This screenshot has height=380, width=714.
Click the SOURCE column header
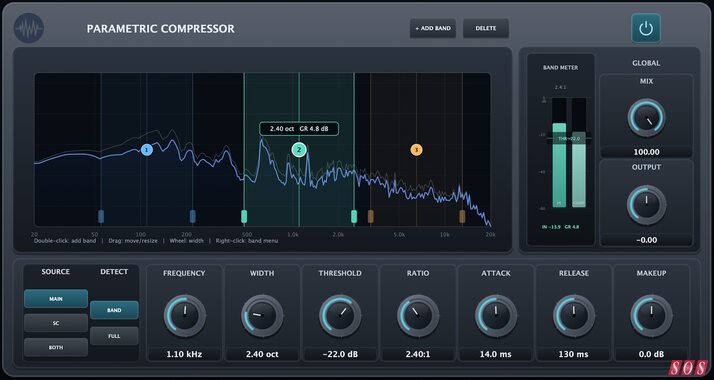pyautogui.click(x=56, y=272)
